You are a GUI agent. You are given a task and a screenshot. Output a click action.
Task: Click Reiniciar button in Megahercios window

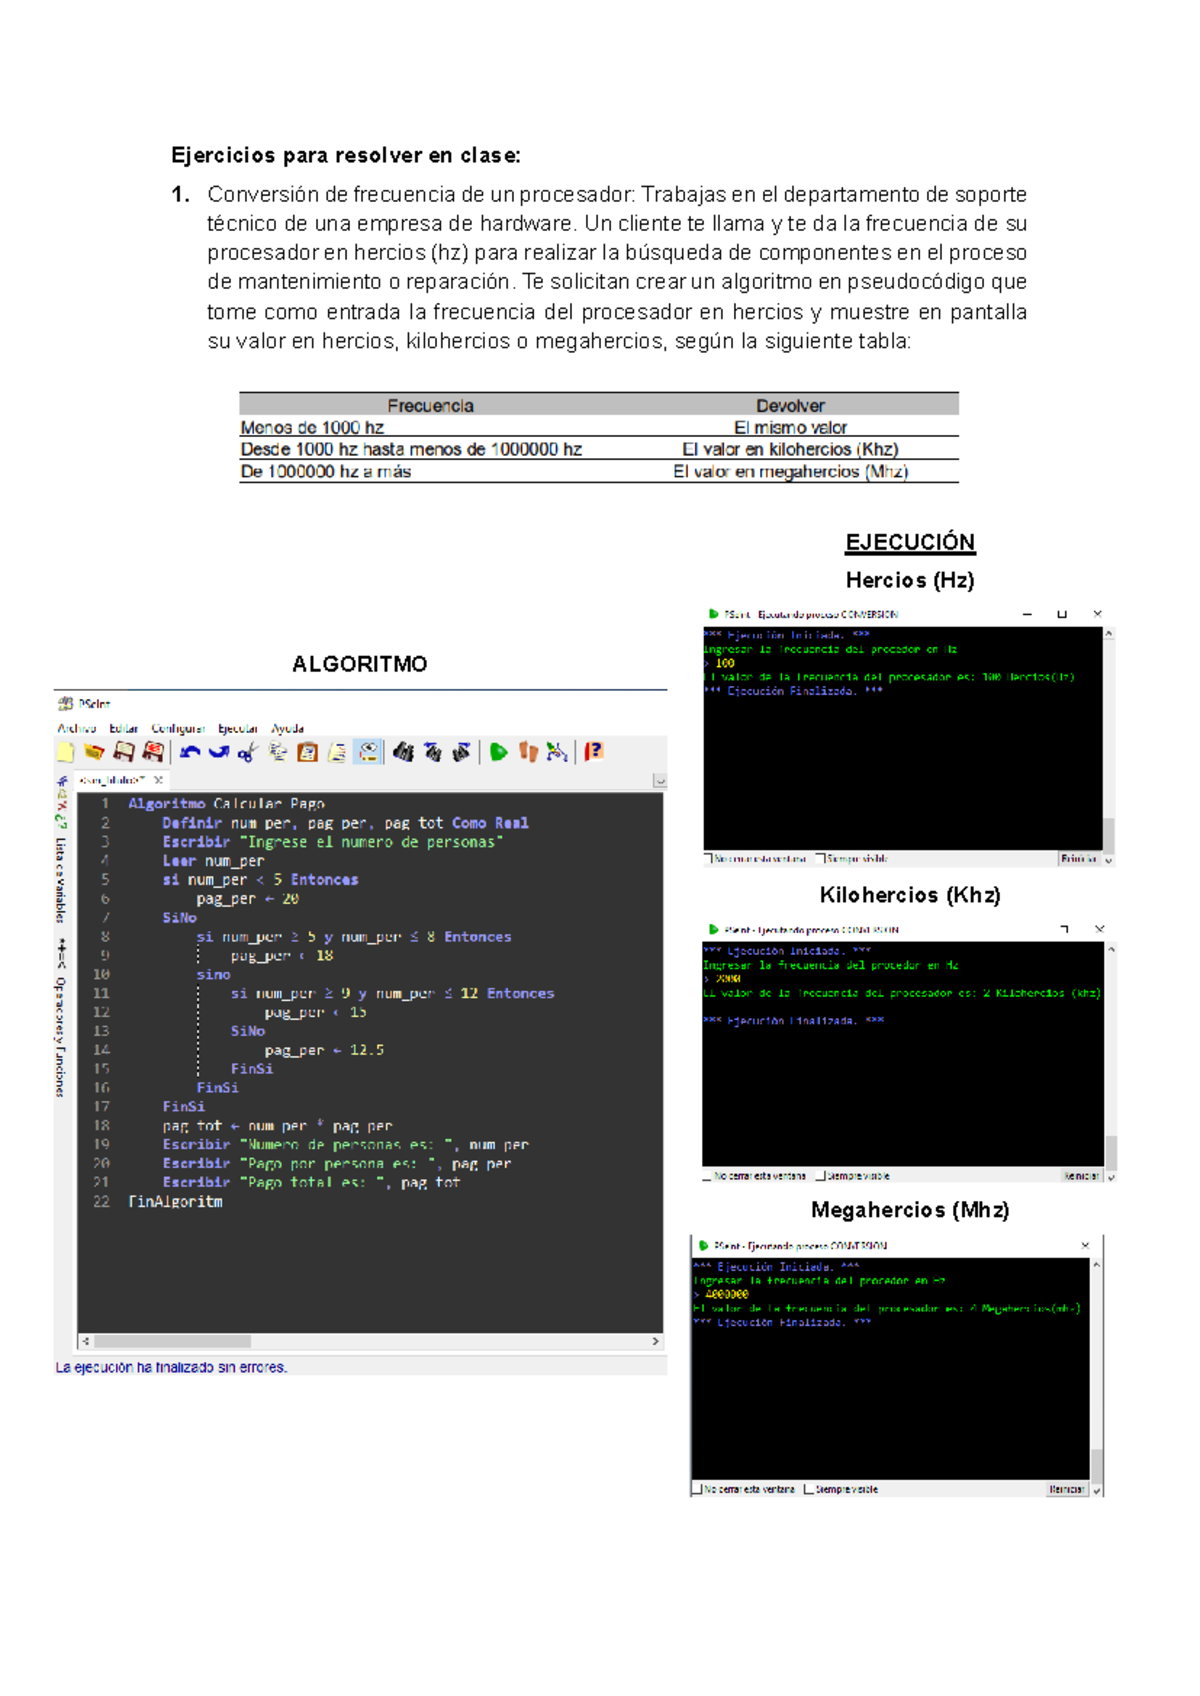click(1066, 1490)
